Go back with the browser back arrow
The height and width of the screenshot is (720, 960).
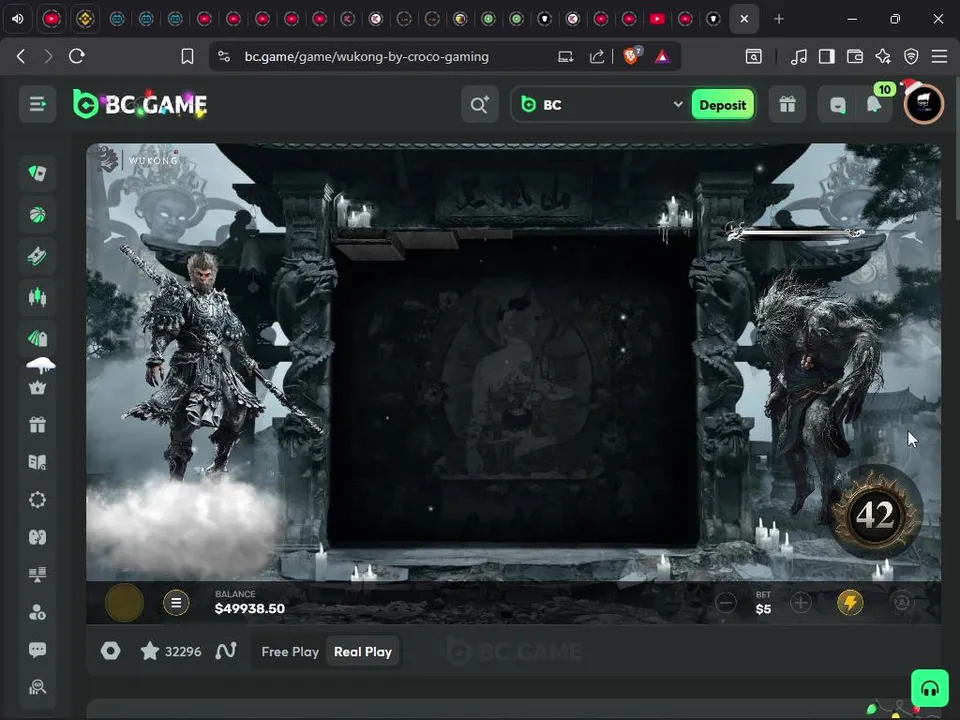pyautogui.click(x=21, y=56)
